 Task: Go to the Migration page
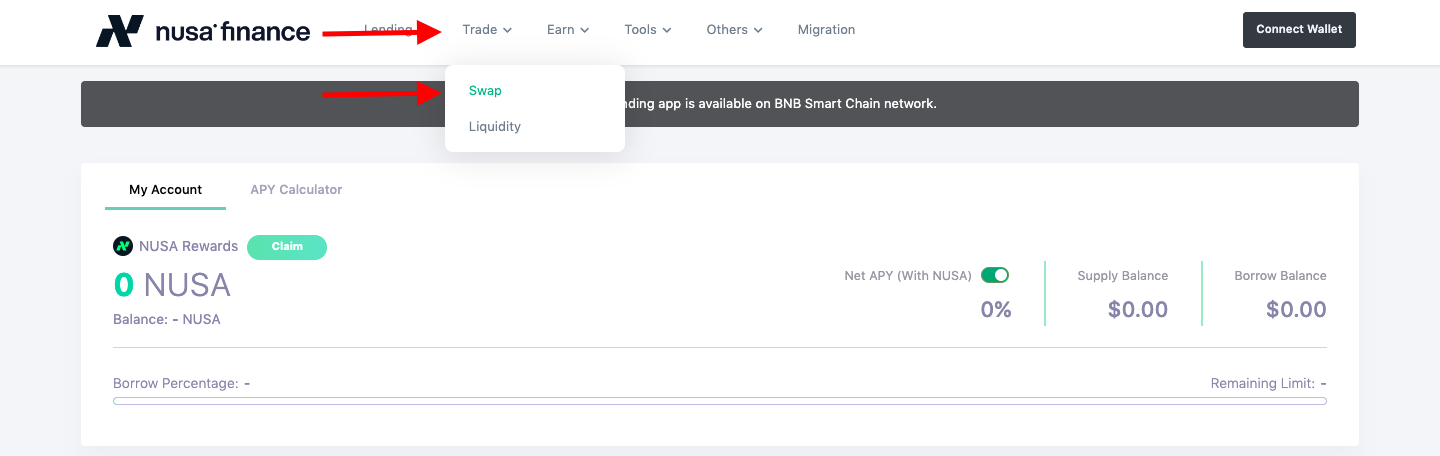[x=826, y=30]
